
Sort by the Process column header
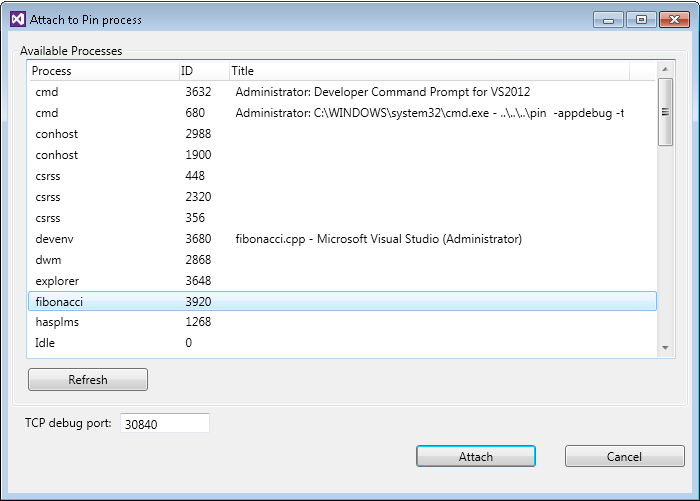pos(104,71)
